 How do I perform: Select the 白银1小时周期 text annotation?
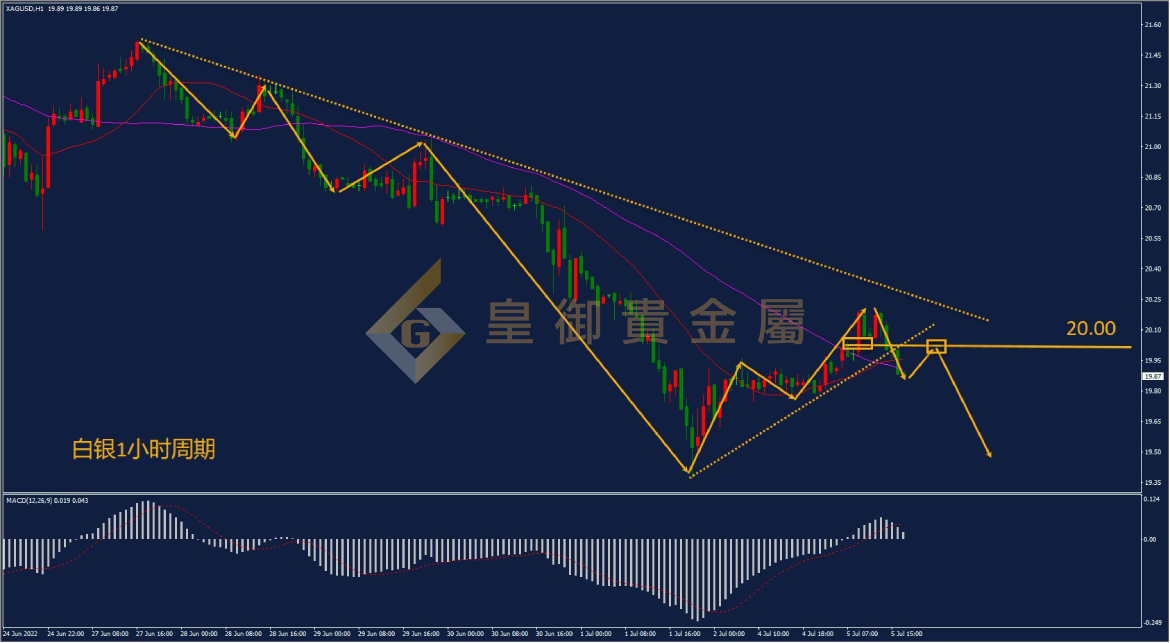coord(143,449)
